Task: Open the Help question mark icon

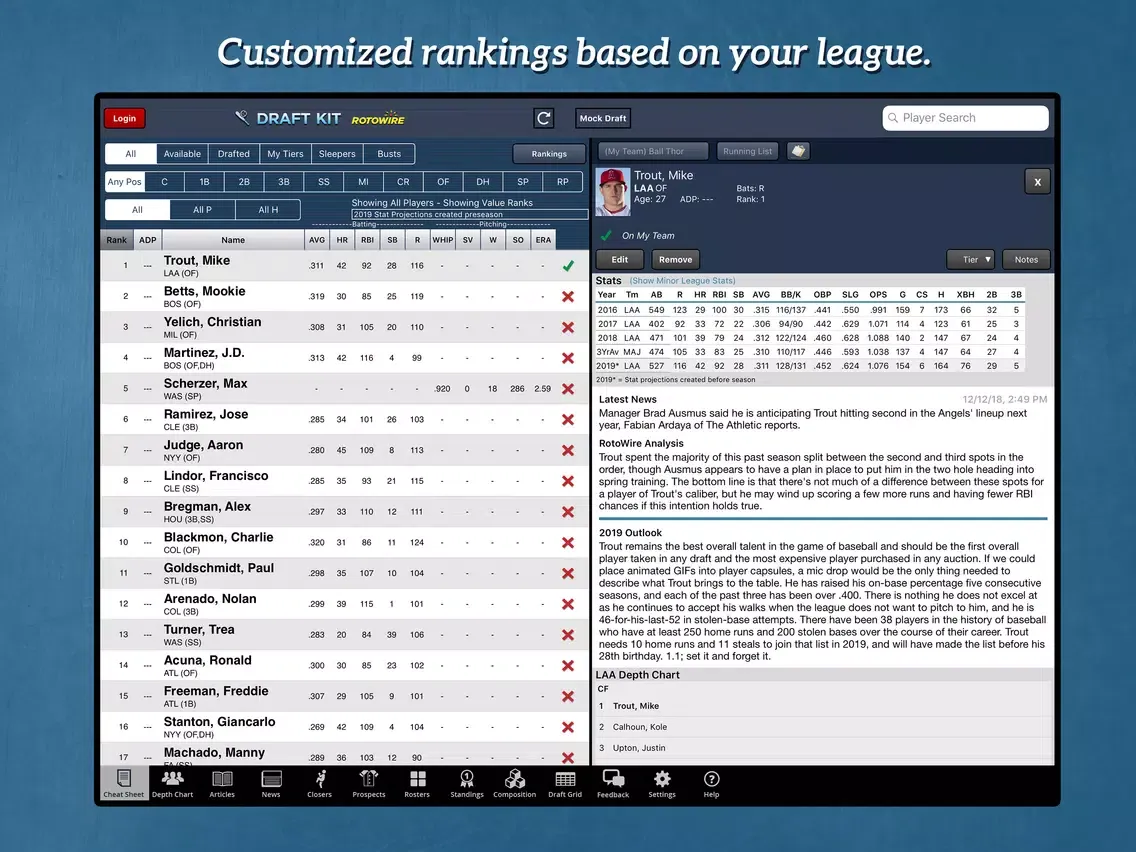Action: (x=711, y=784)
